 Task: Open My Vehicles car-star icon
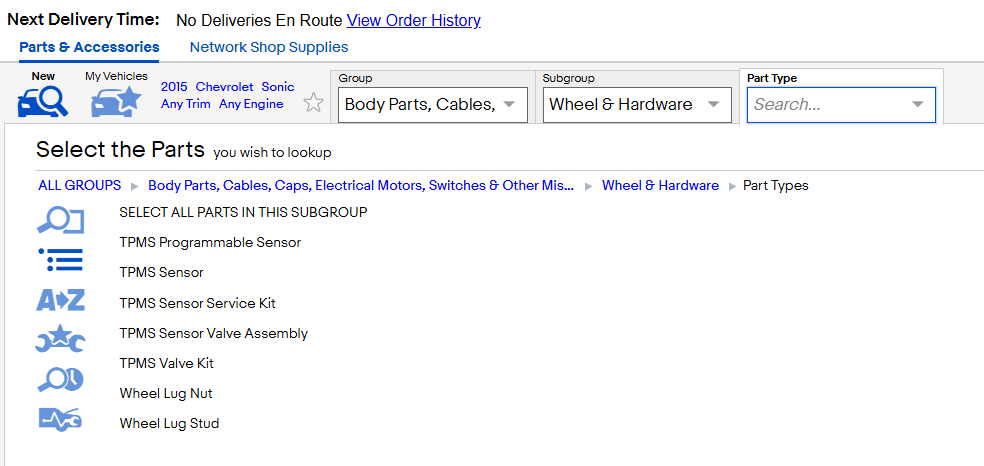tap(116, 102)
